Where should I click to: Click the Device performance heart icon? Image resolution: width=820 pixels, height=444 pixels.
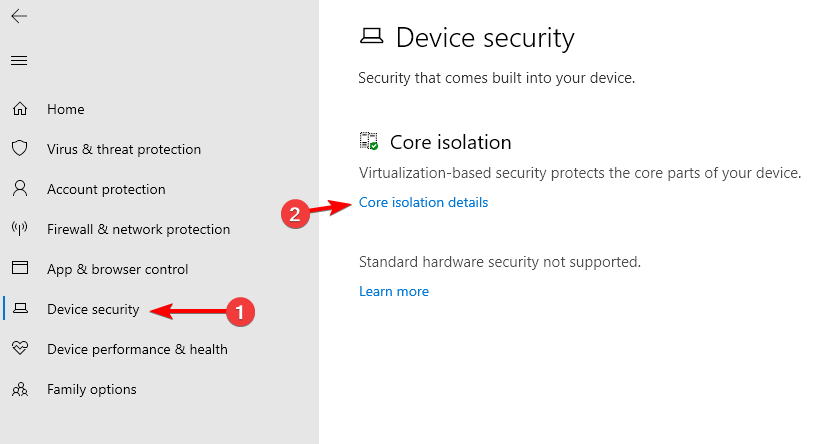click(20, 348)
